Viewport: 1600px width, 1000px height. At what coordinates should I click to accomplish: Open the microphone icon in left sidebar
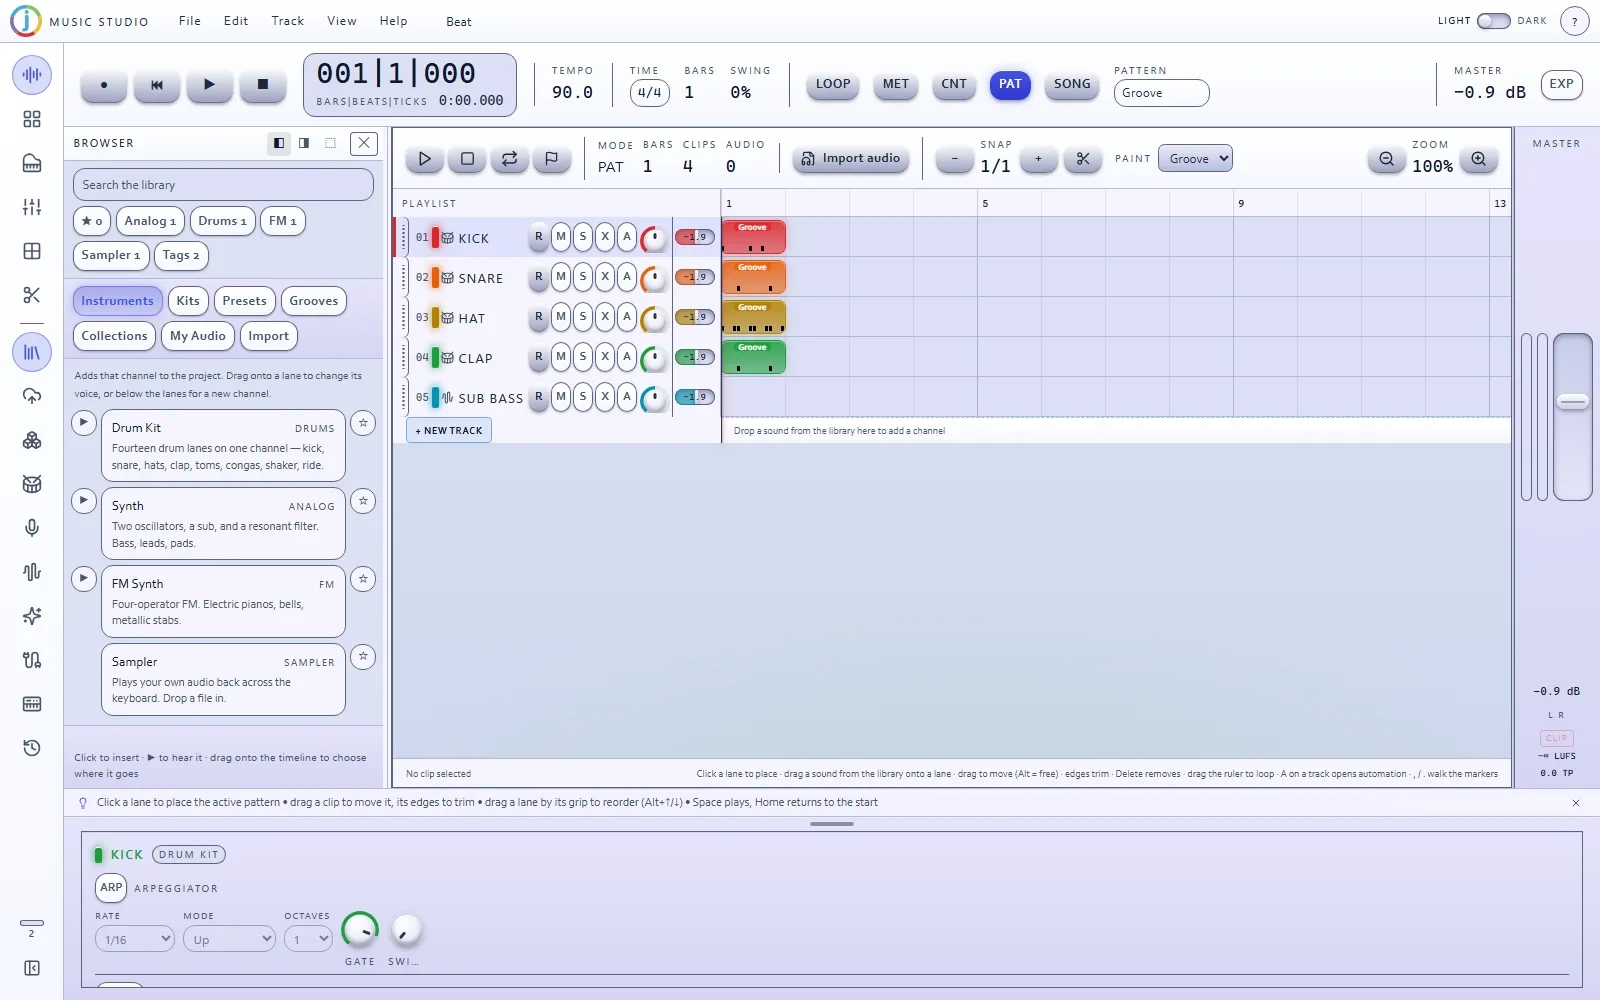pos(32,528)
